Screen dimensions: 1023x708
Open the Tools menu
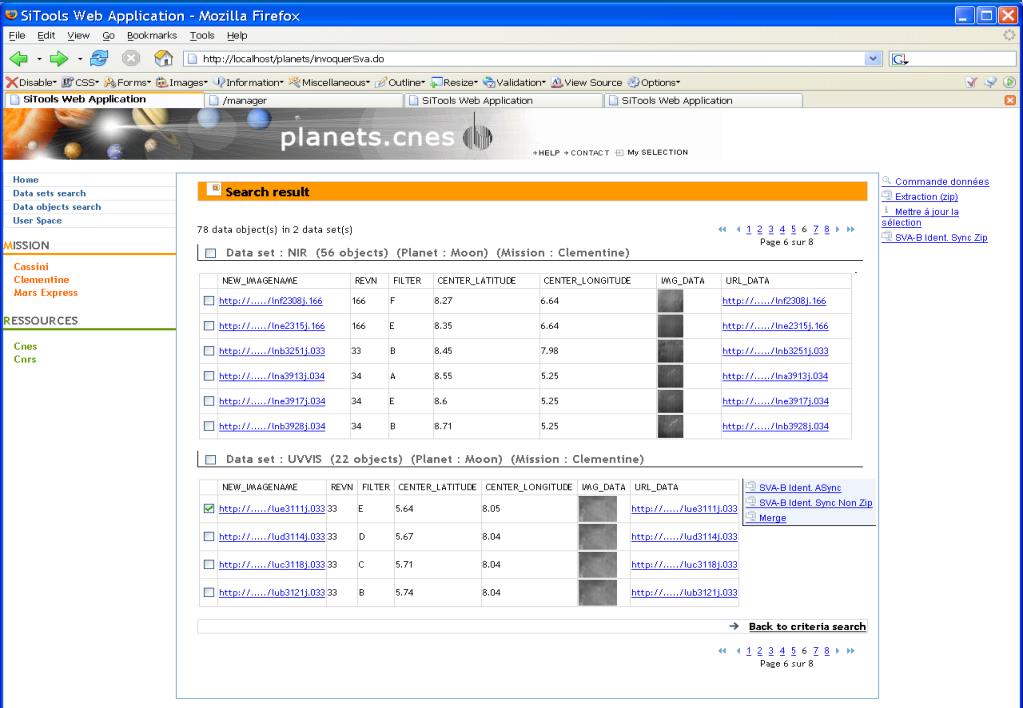pos(202,35)
